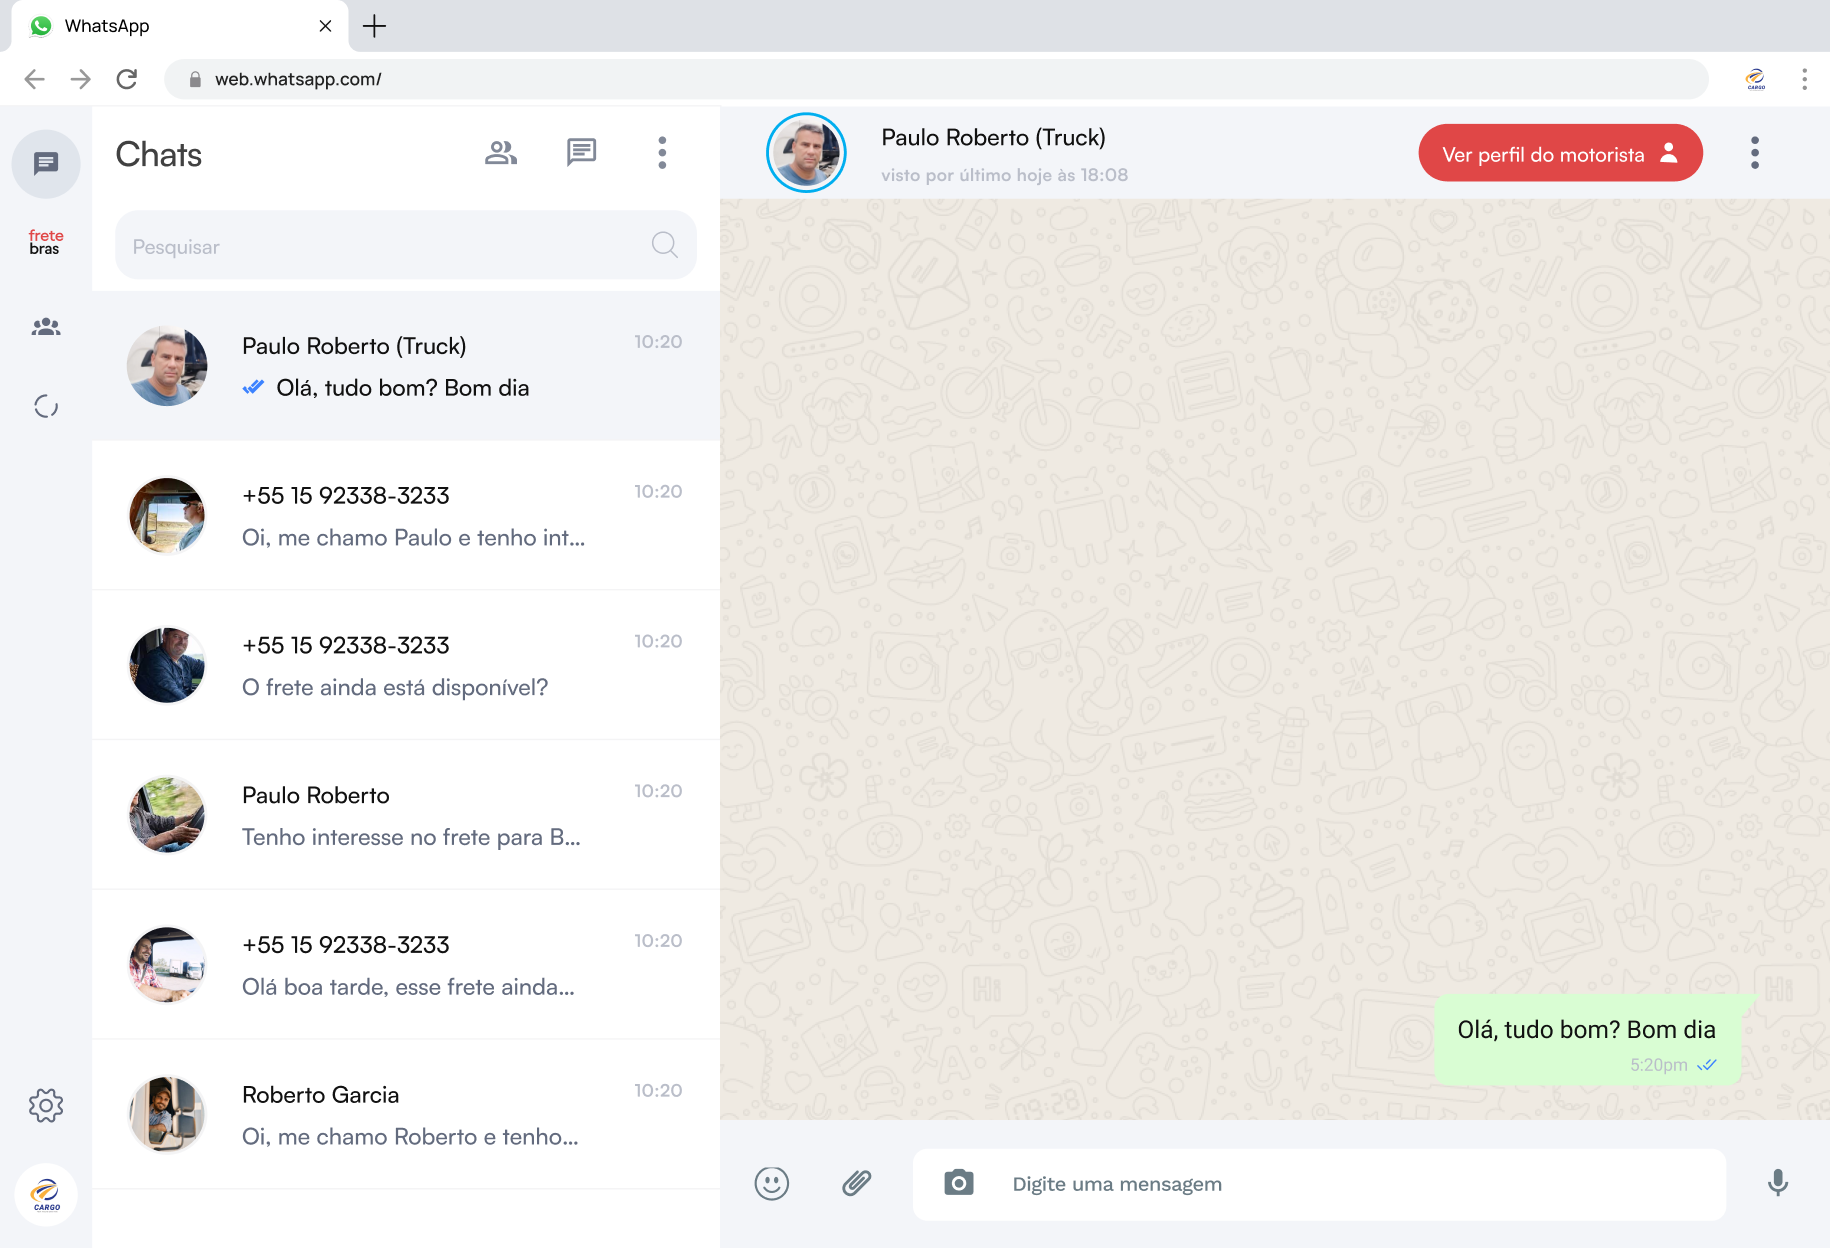The image size is (1830, 1248).
Task: Click Paulo Roberto's profile photo in header
Action: 806,153
